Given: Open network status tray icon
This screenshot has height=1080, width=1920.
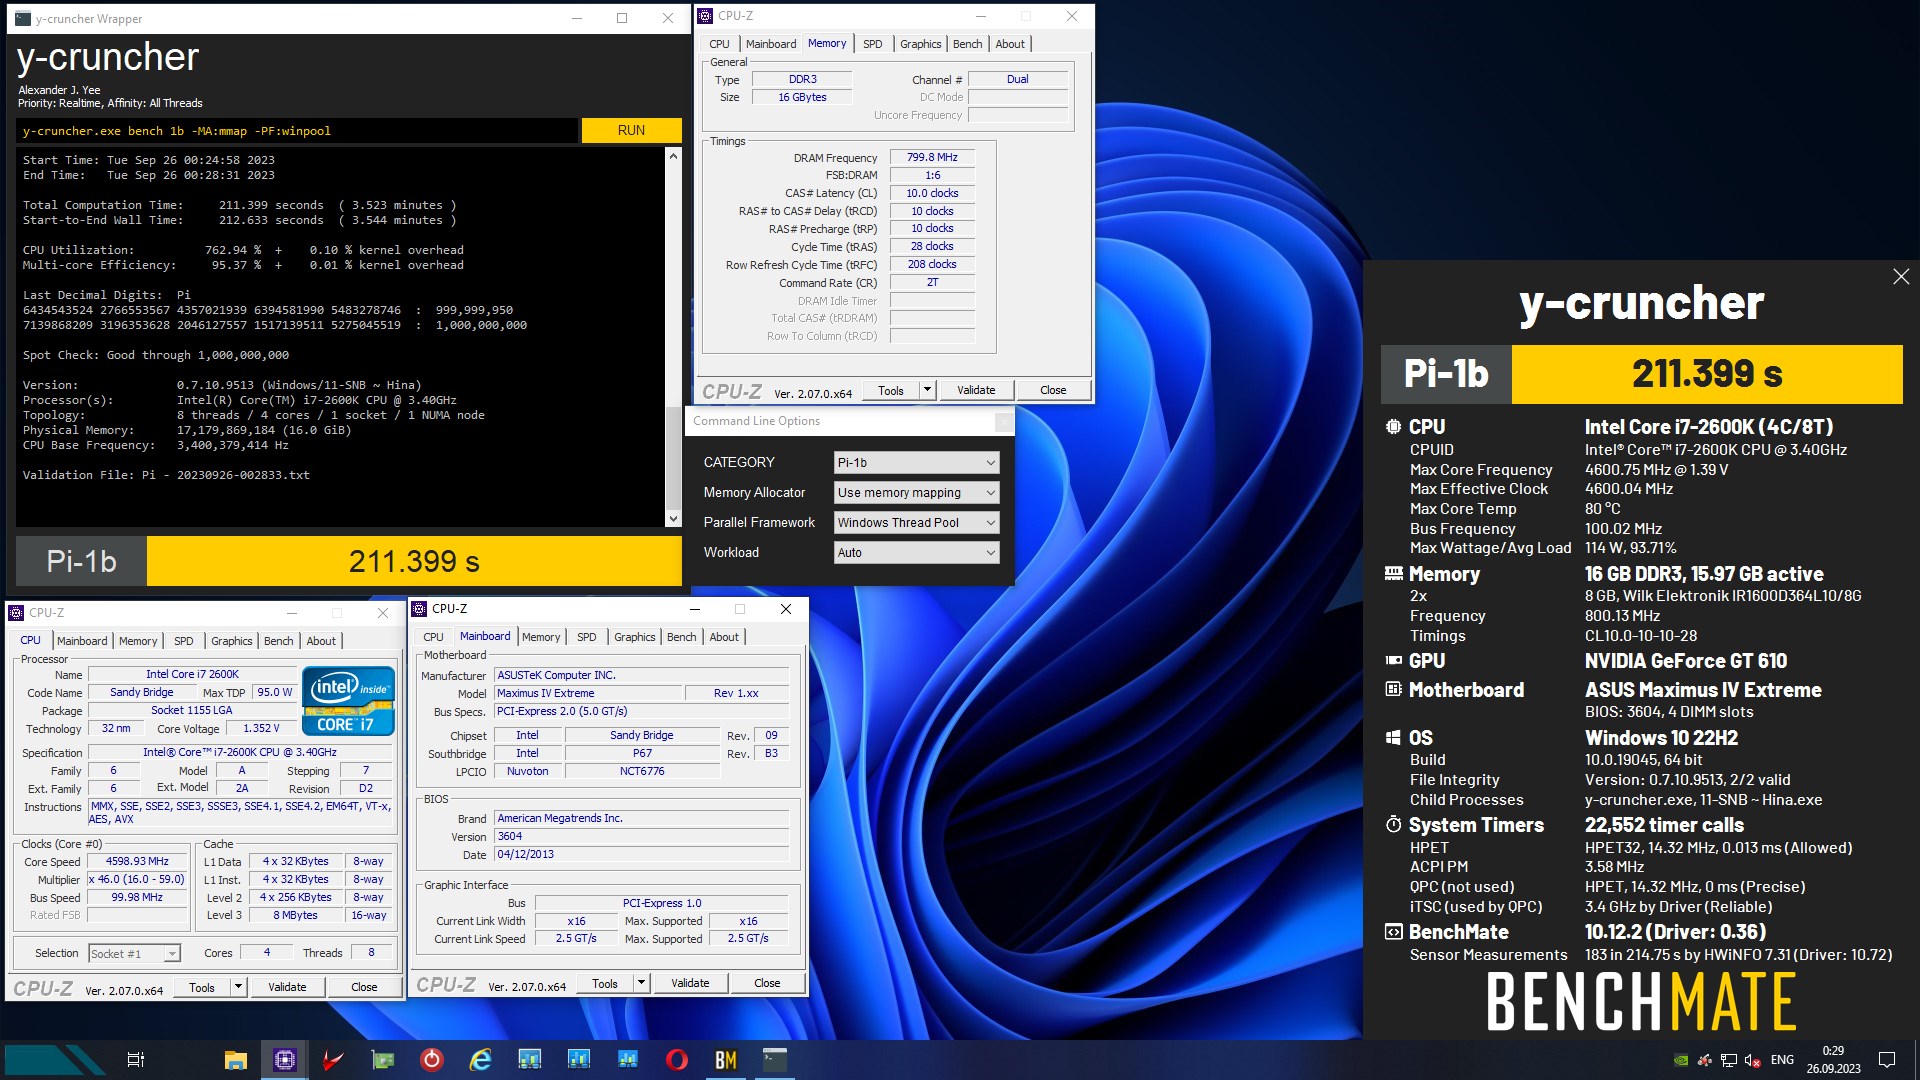Looking at the screenshot, I should pos(1729,1060).
